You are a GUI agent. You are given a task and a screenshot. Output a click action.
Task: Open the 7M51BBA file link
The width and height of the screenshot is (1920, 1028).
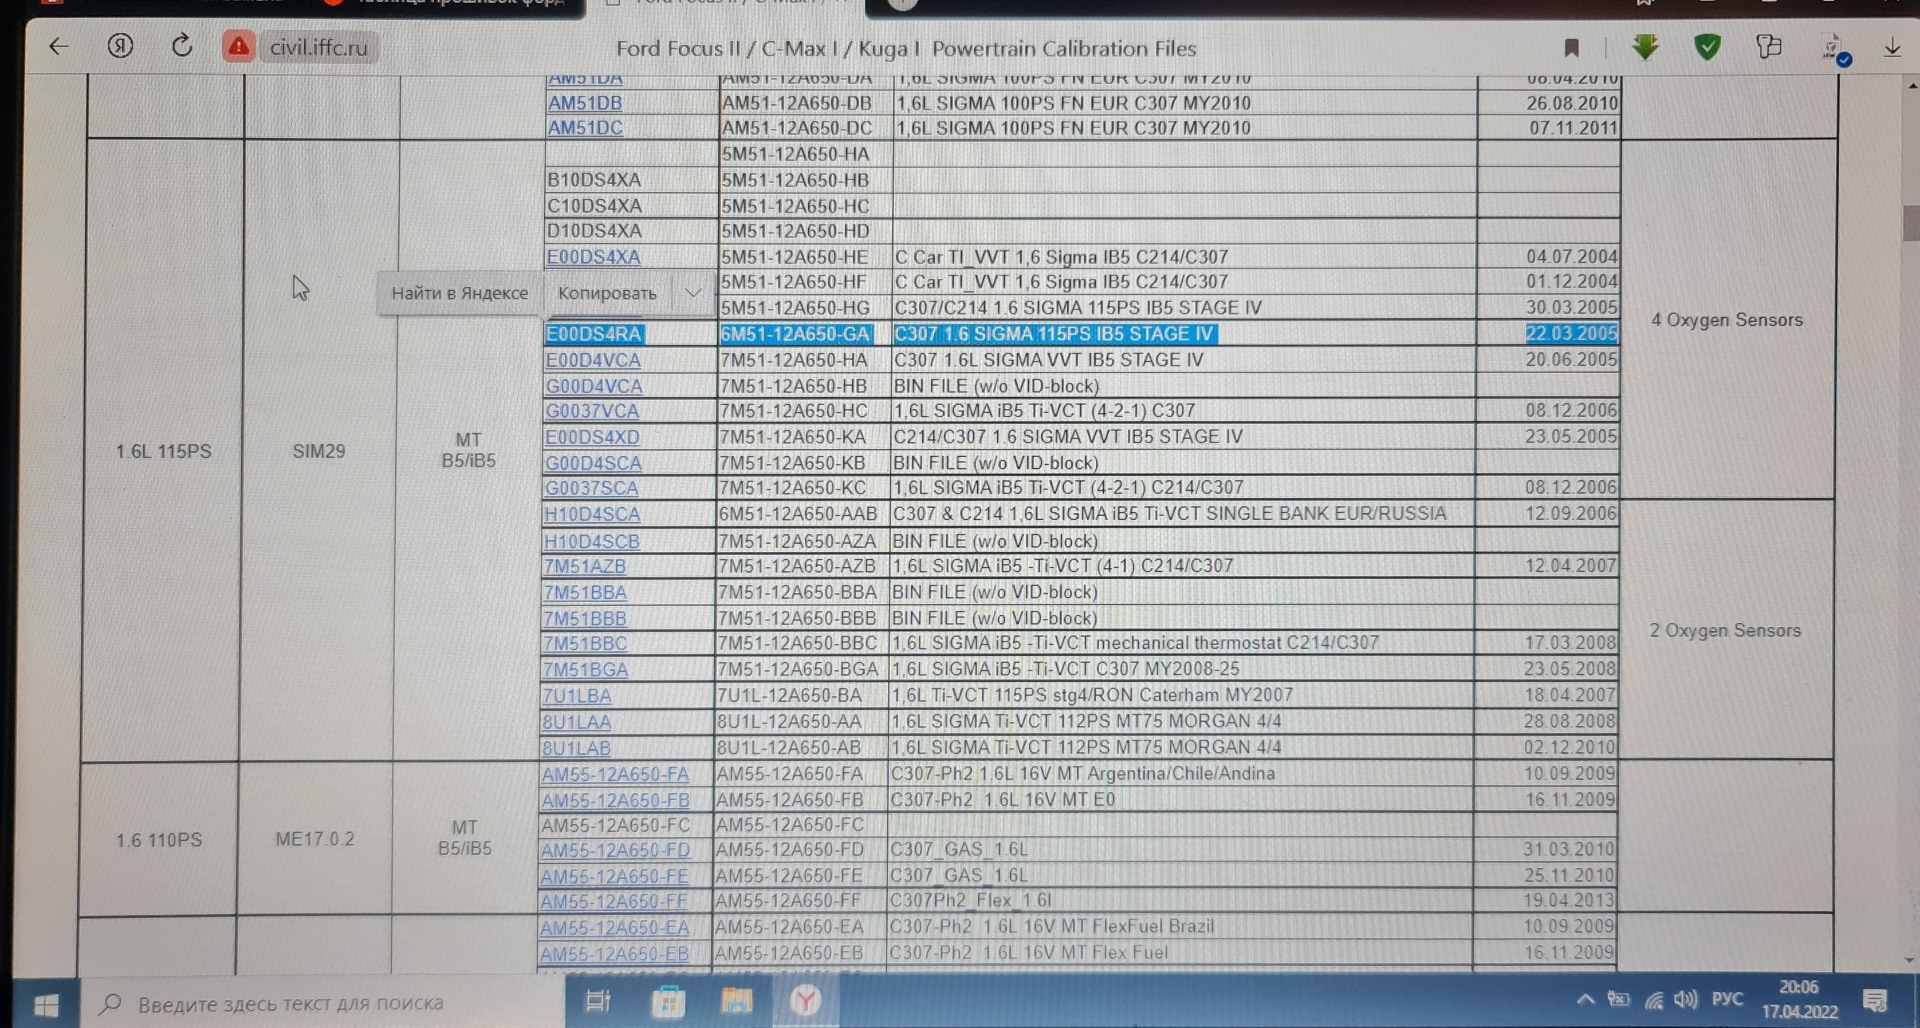tap(585, 592)
